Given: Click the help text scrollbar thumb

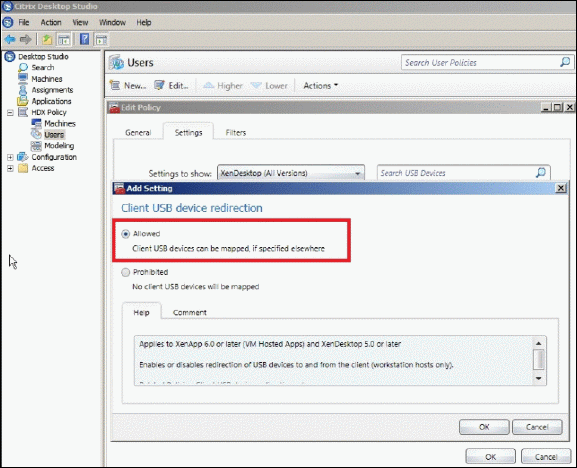Looking at the screenshot, I should (x=539, y=359).
